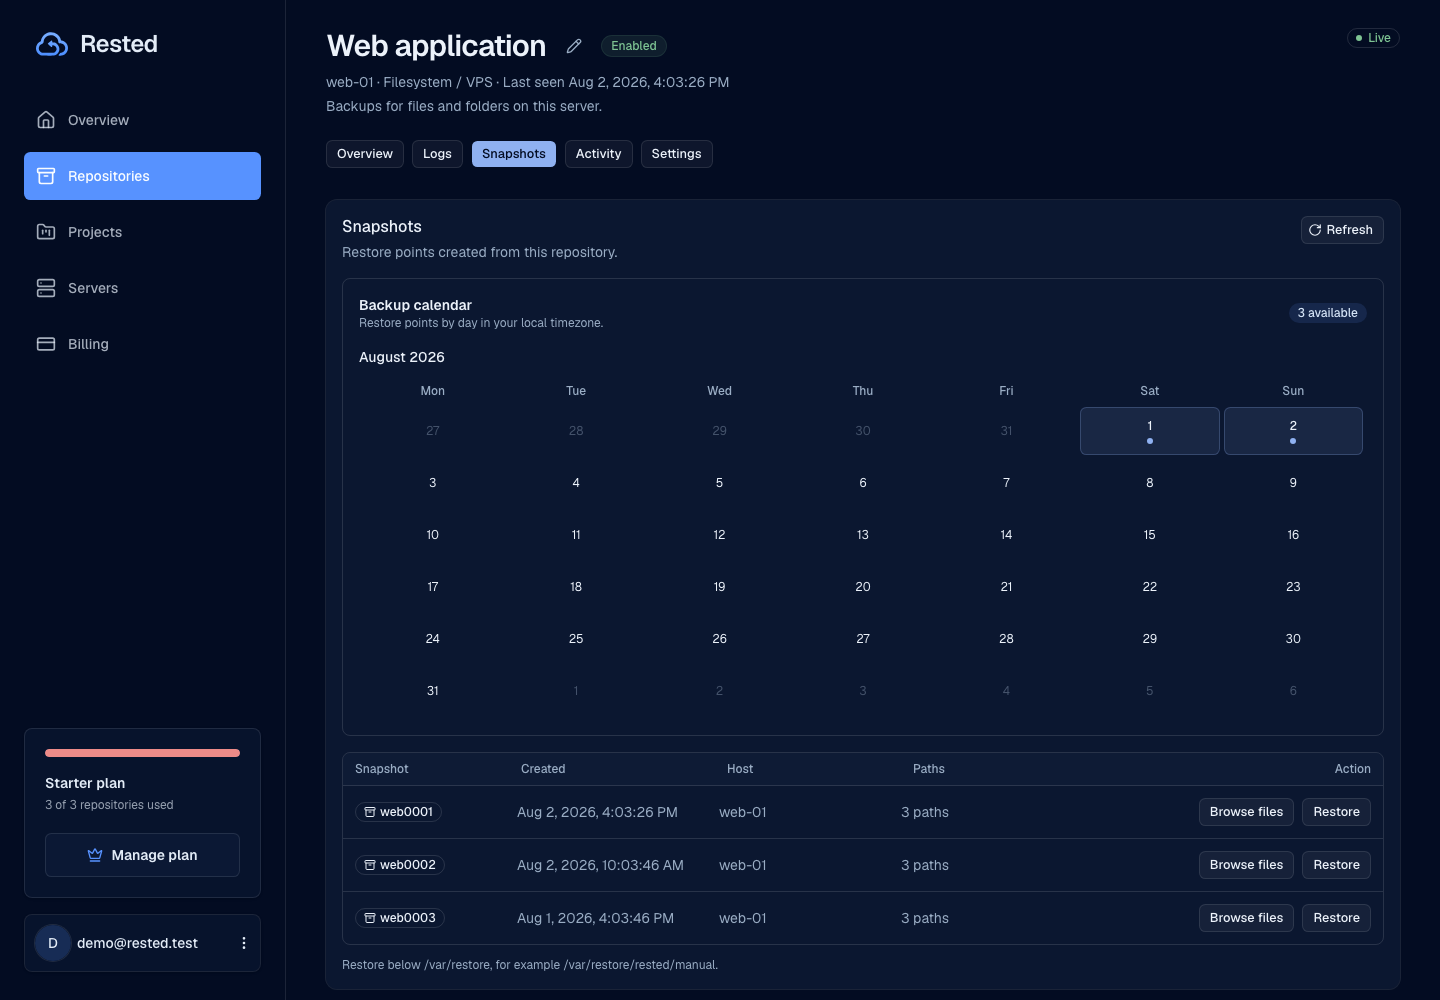The height and width of the screenshot is (1000, 1440).
Task: Click the Refresh button label
Action: [1349, 230]
